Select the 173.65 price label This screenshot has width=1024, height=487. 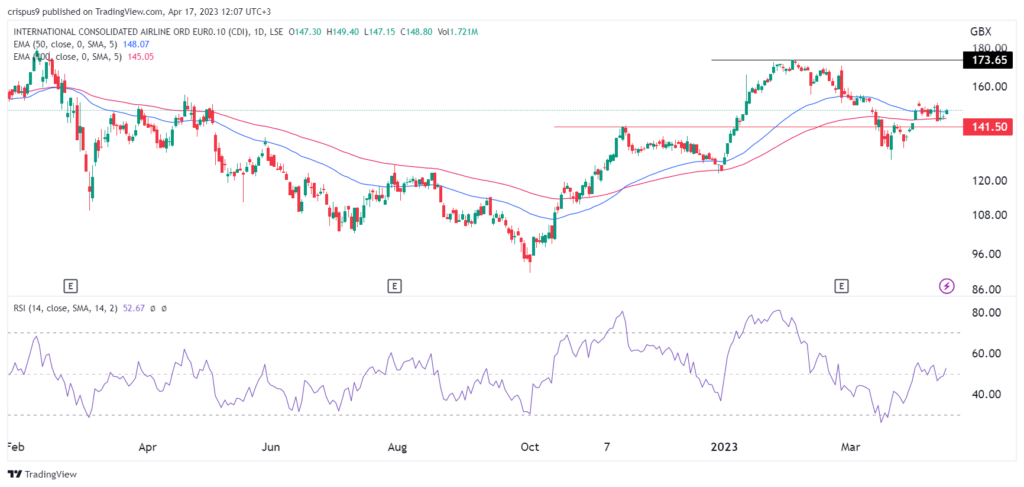pos(990,60)
